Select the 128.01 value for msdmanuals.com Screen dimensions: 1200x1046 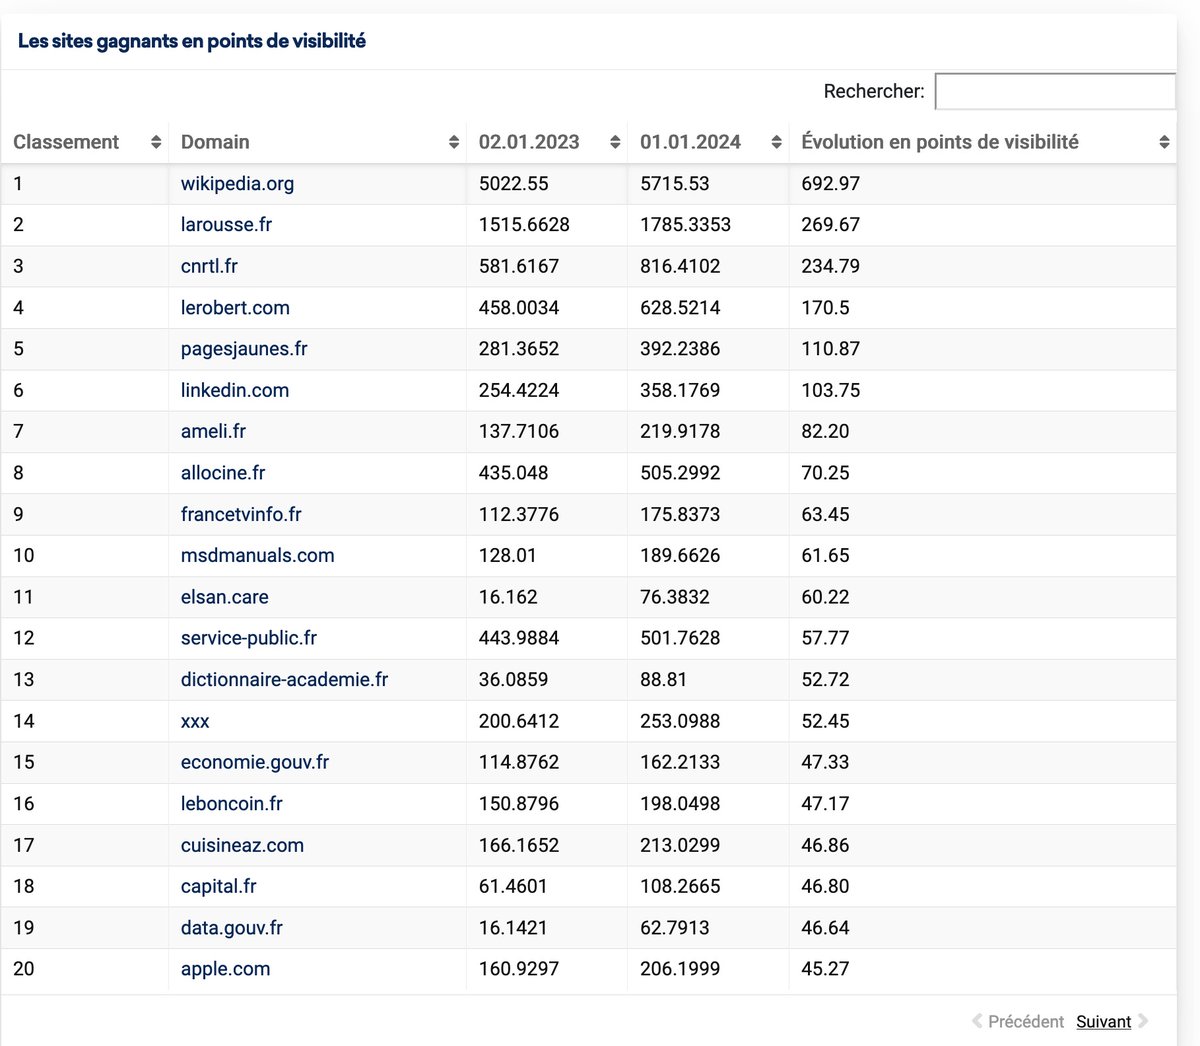507,555
